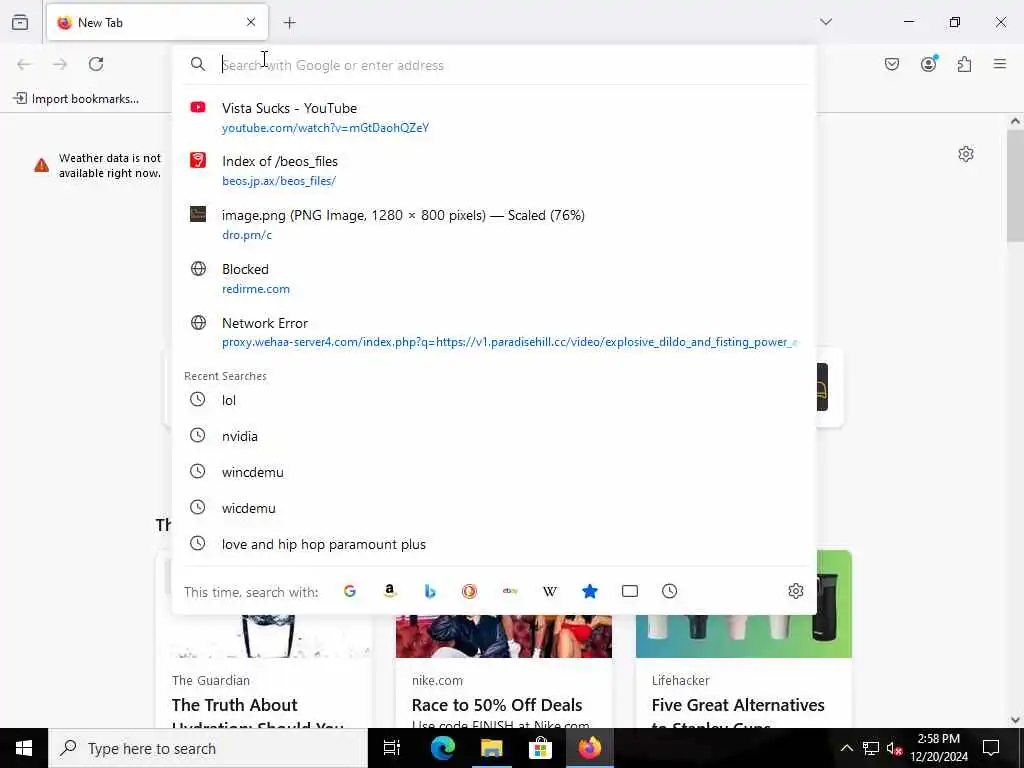Reload the current page

96,64
